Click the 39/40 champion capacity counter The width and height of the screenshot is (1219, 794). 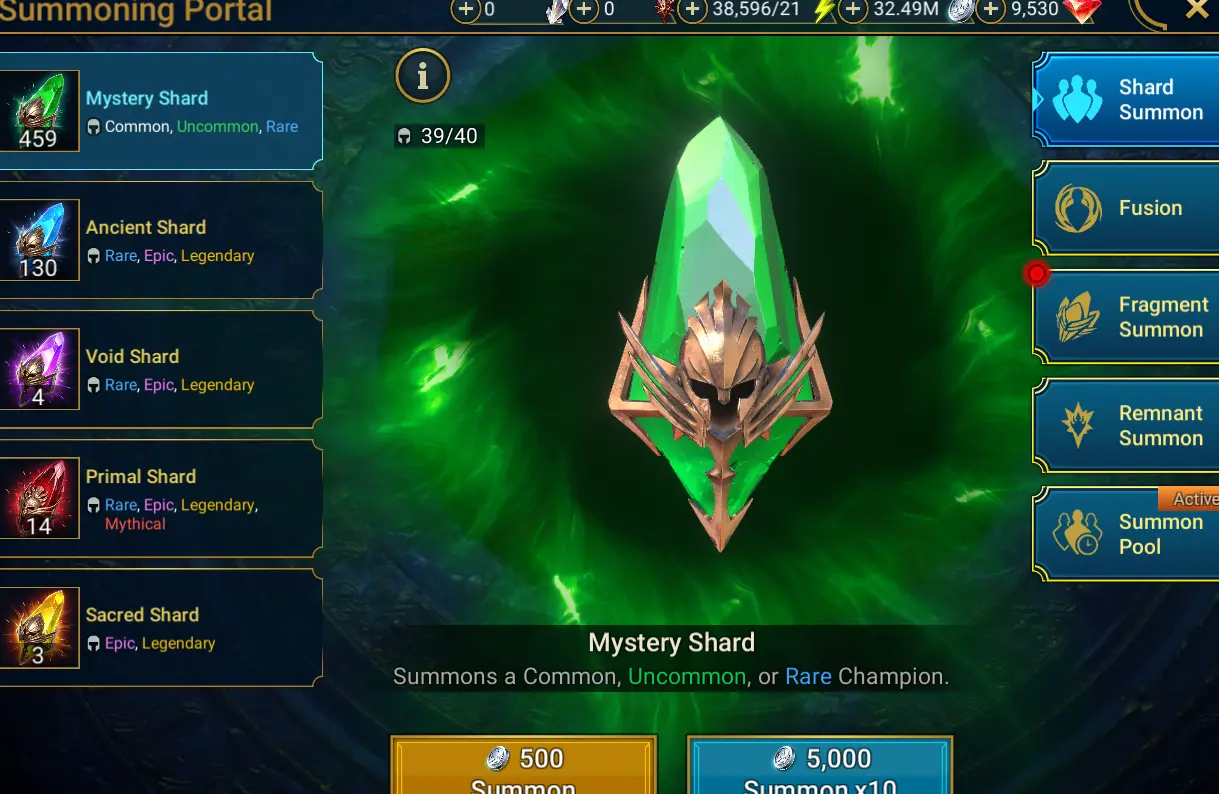point(439,136)
